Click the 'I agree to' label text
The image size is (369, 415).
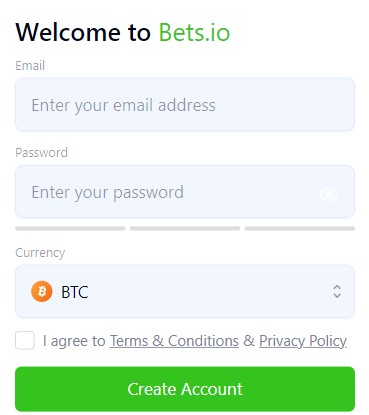[74, 341]
